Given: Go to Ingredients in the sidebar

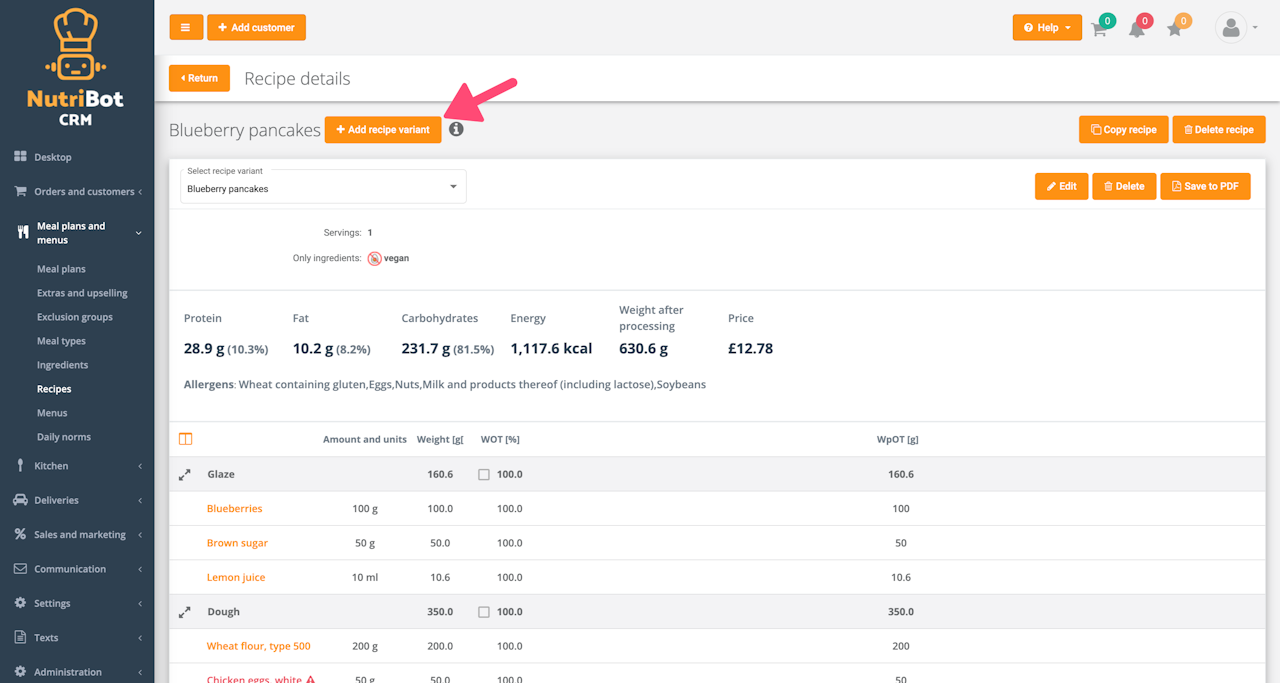Looking at the screenshot, I should [62, 365].
